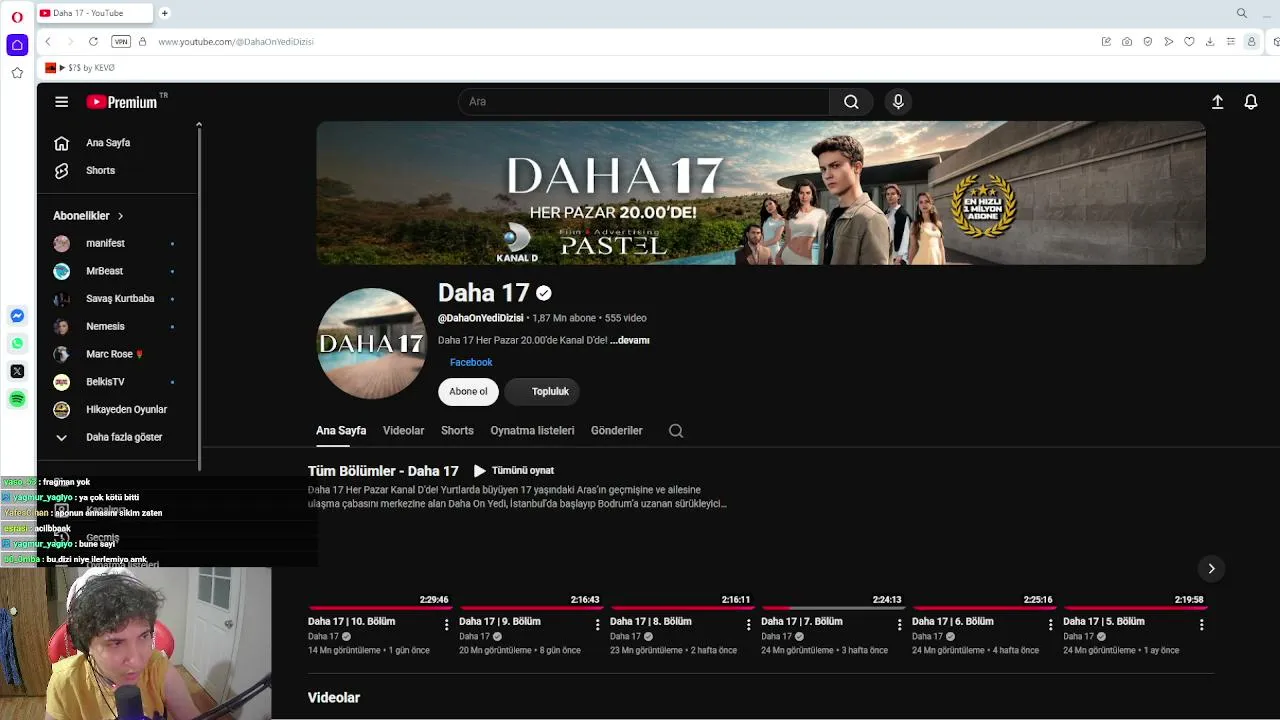This screenshot has width=1280, height=720.
Task: Open the Opera main menu logo
Action: (17, 17)
